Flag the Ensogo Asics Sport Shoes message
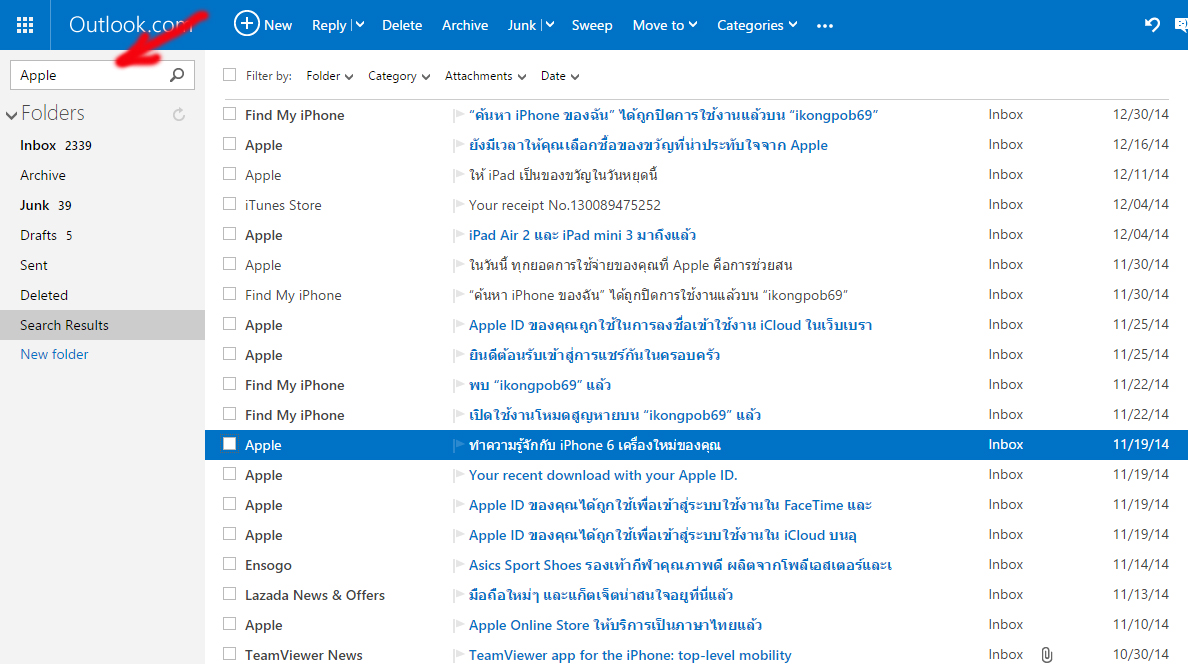This screenshot has height=664, width=1188. click(458, 565)
